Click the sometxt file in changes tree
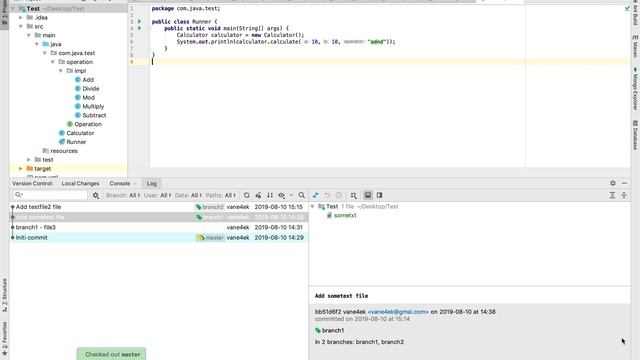Image resolution: width=640 pixels, height=360 pixels. (345, 216)
